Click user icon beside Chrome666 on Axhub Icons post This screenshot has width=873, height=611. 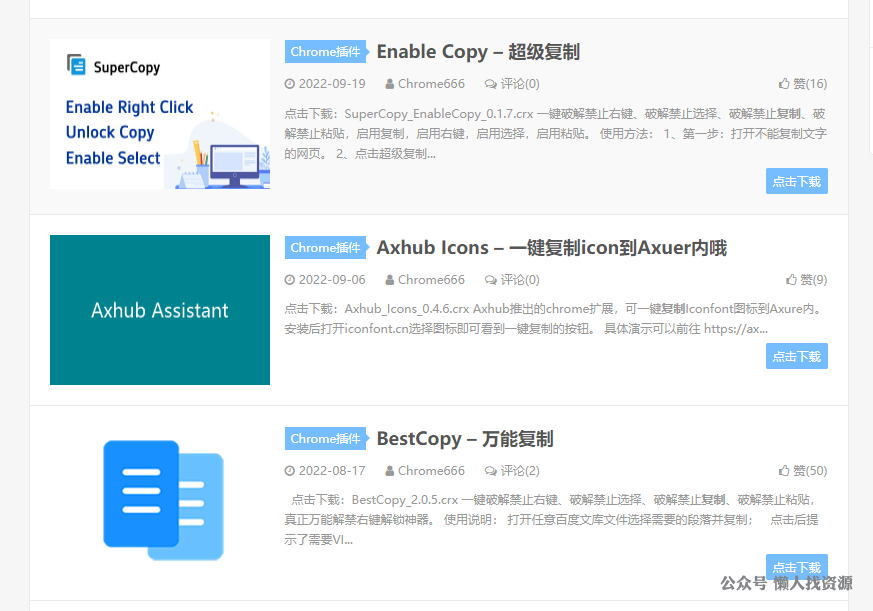(390, 280)
